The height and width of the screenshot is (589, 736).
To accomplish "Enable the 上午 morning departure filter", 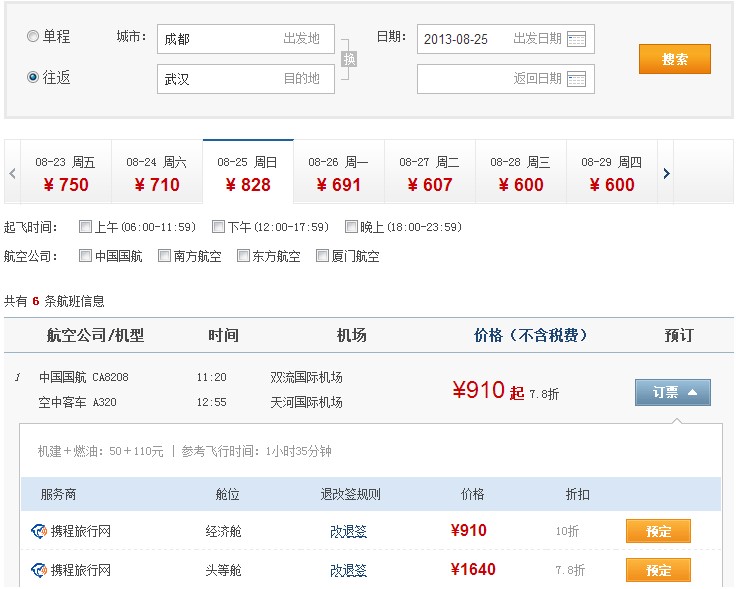I will 85,227.
